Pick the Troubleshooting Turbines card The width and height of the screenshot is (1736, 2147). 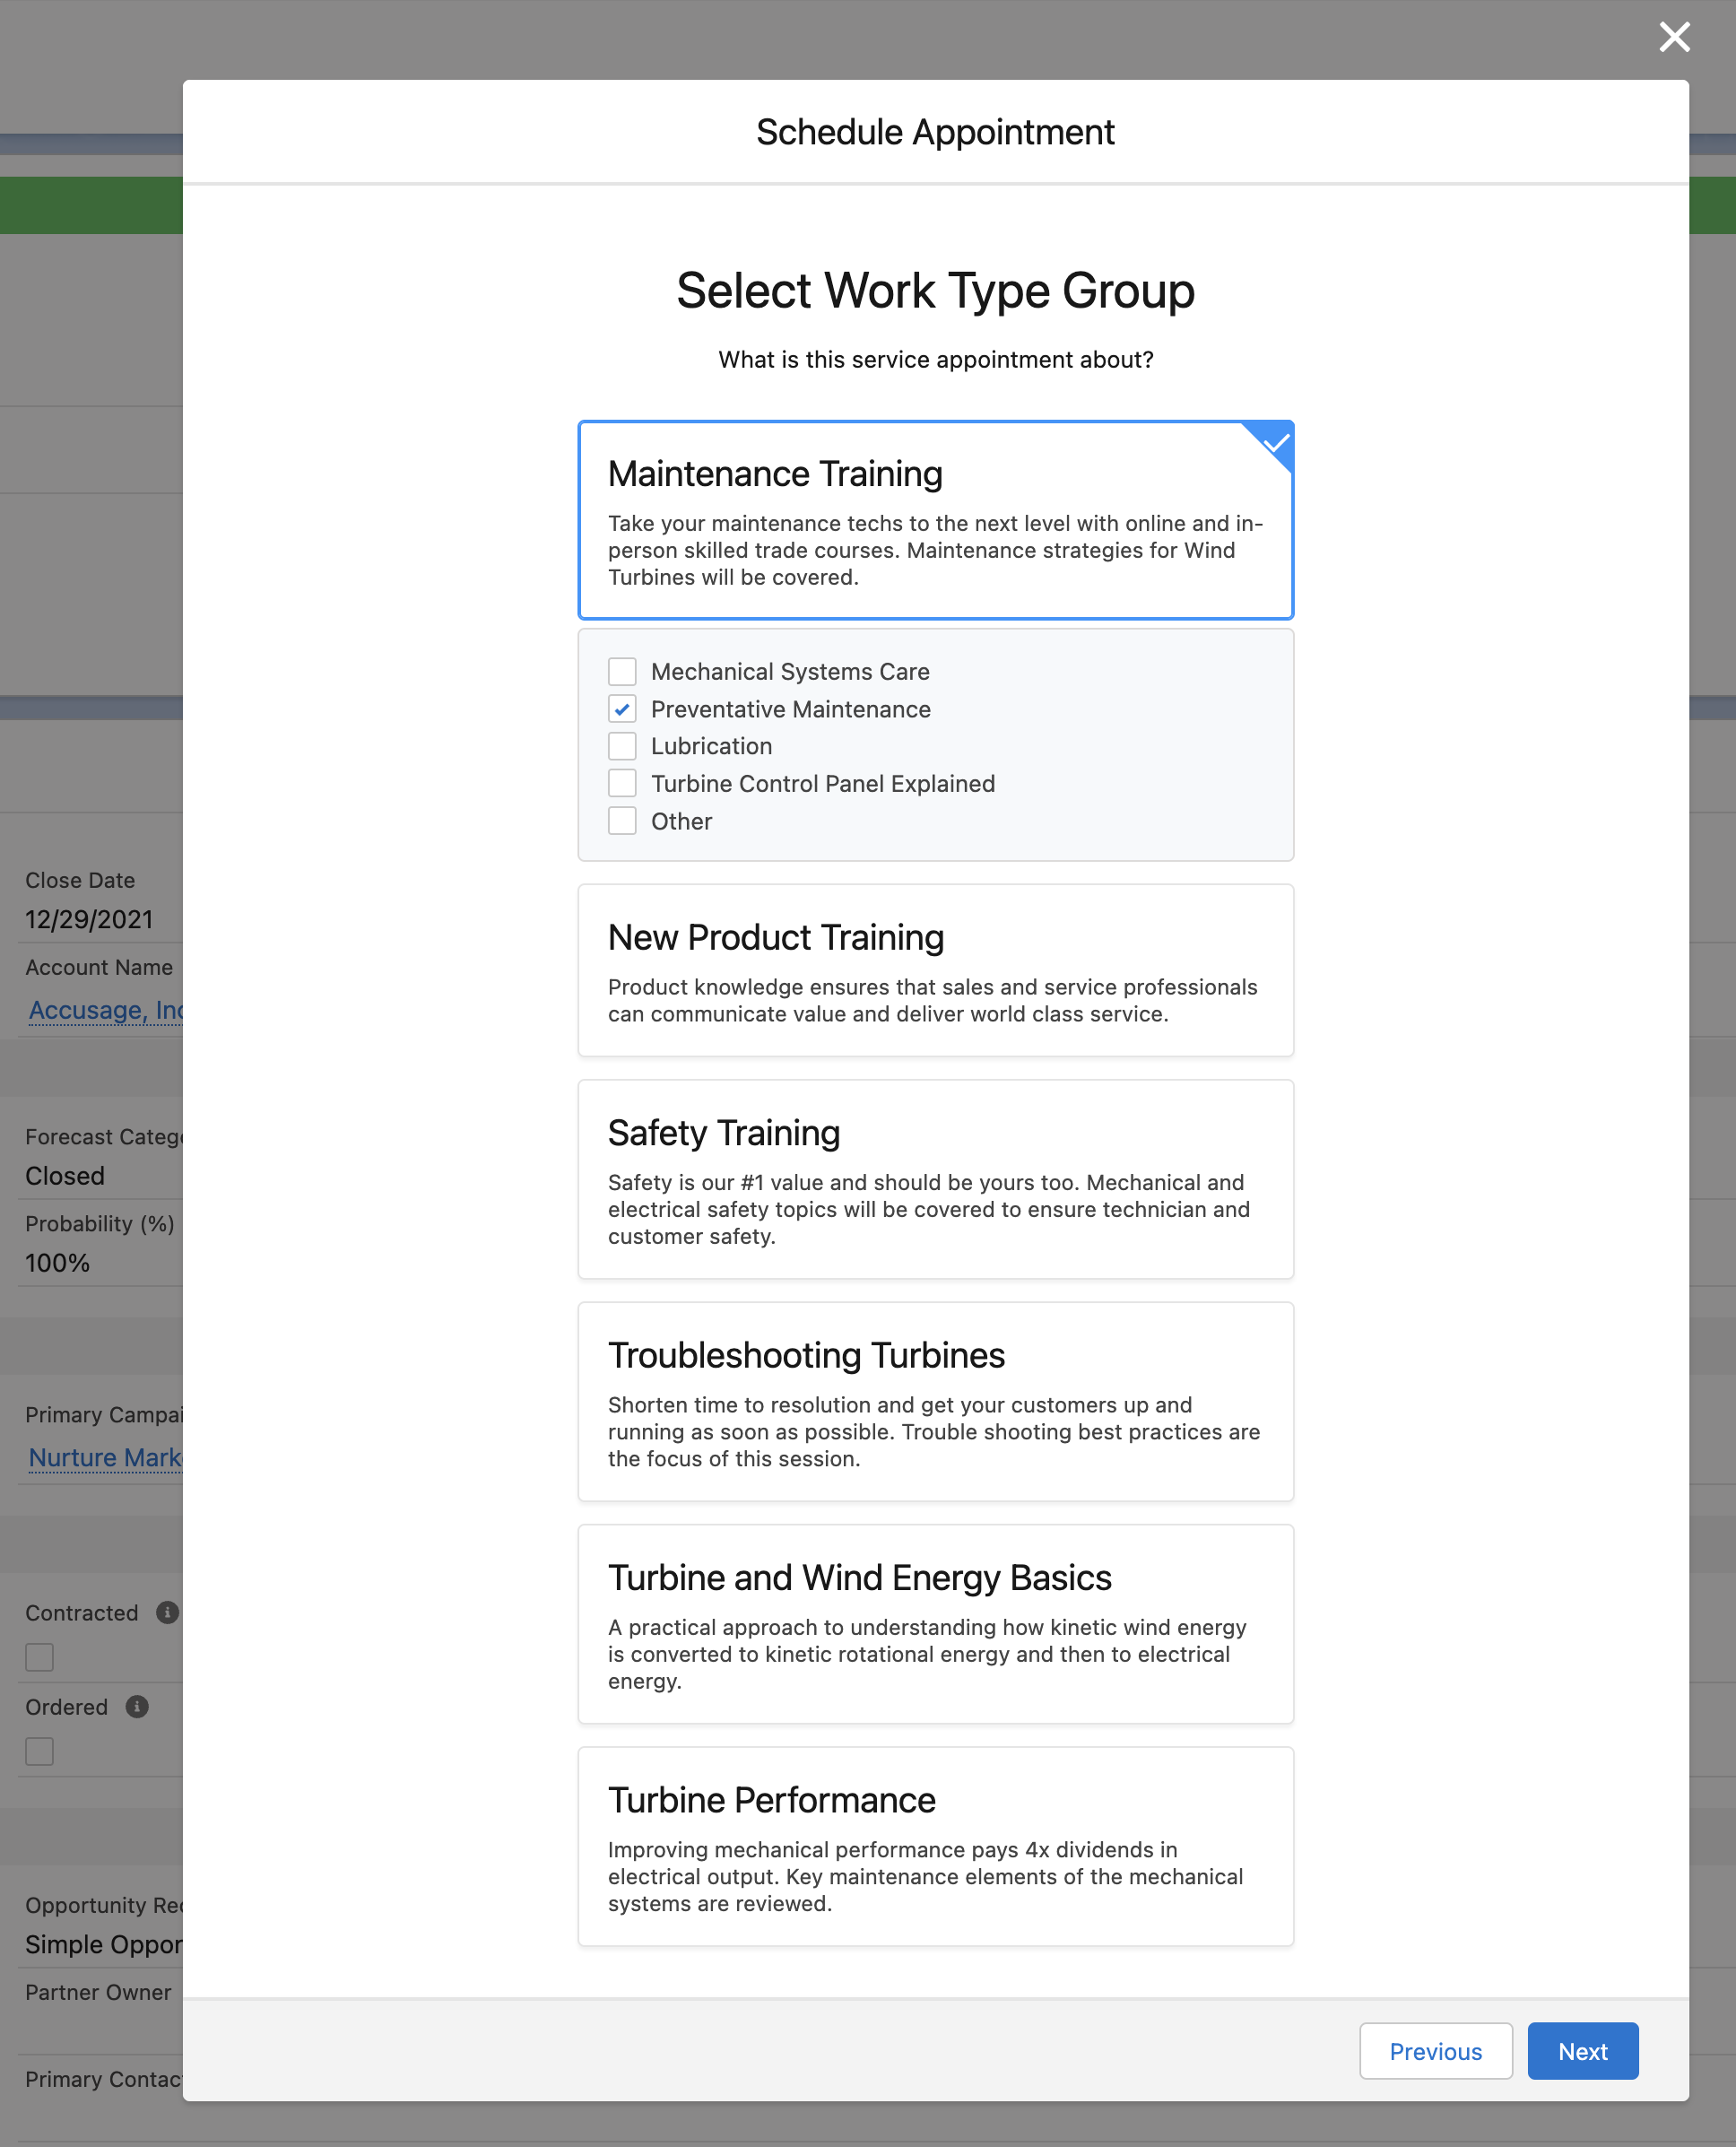point(935,1400)
